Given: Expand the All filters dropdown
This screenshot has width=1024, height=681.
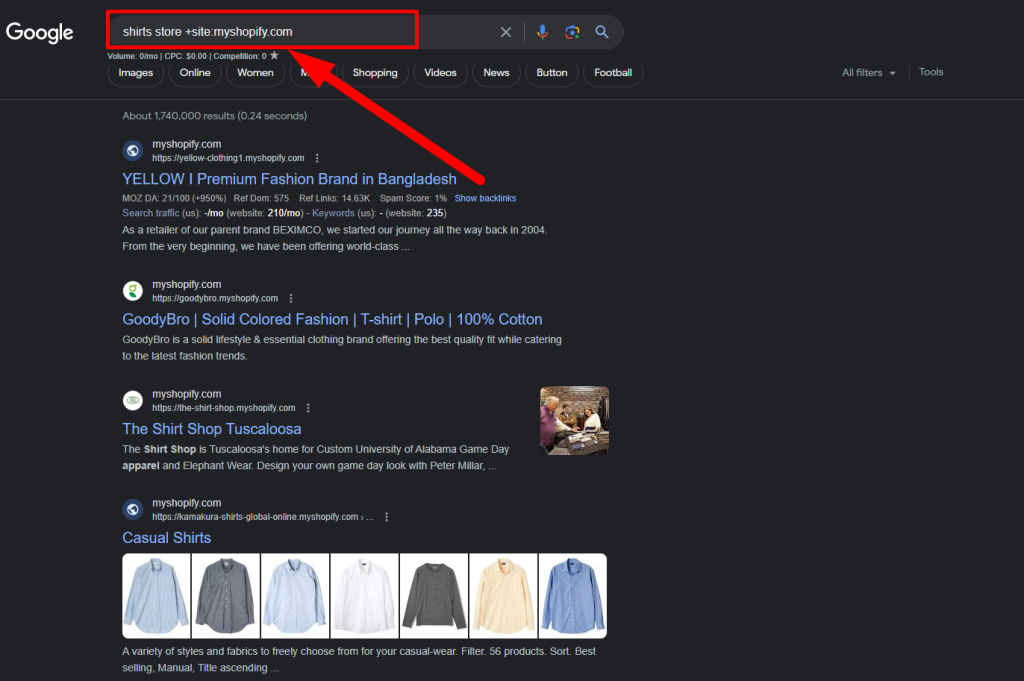Looking at the screenshot, I should (869, 72).
